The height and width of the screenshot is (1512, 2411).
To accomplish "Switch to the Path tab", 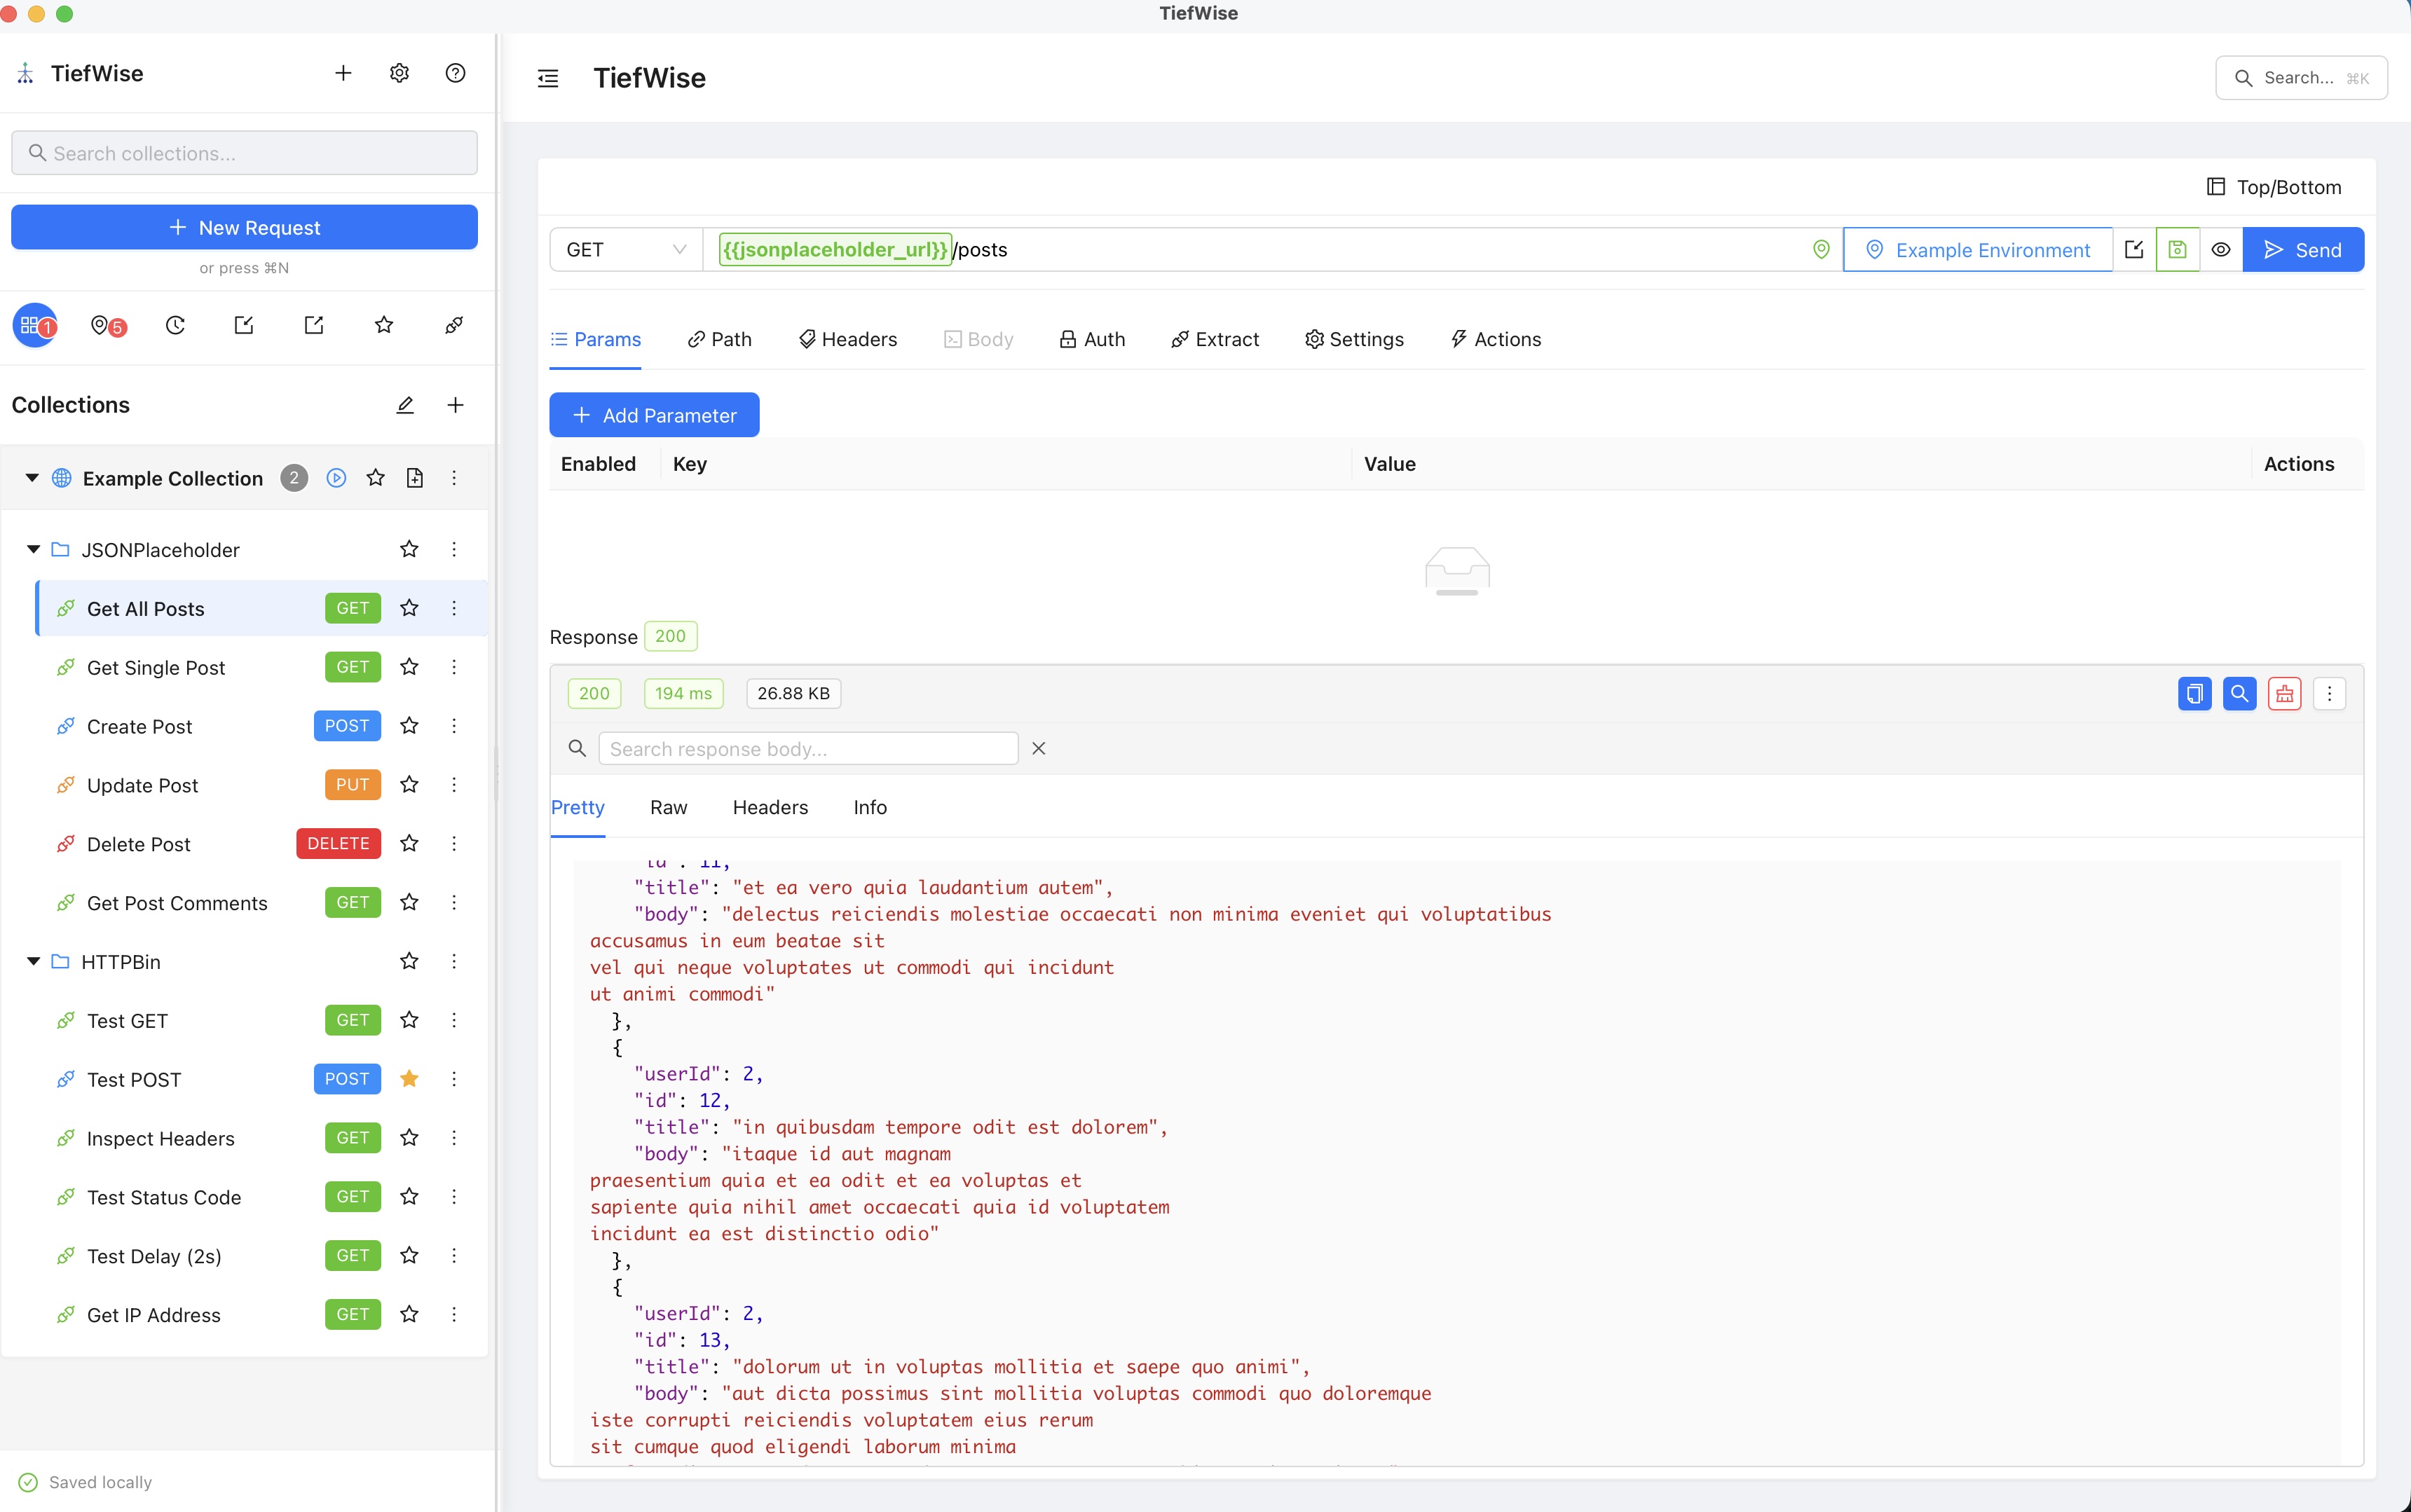I will 719,340.
